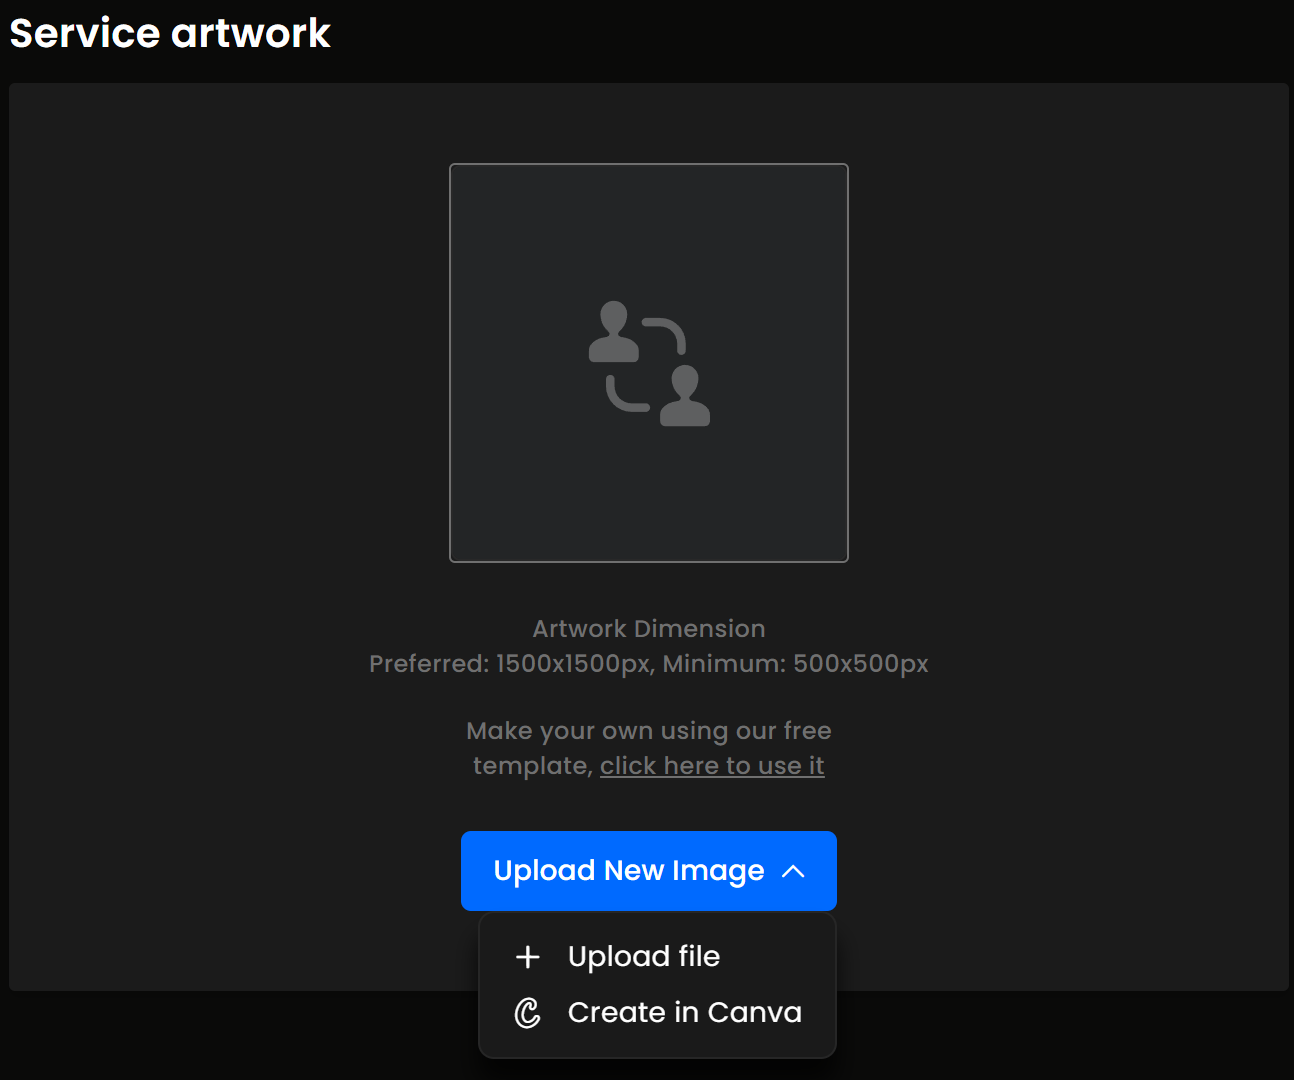Click the Canva logo icon

point(528,1013)
